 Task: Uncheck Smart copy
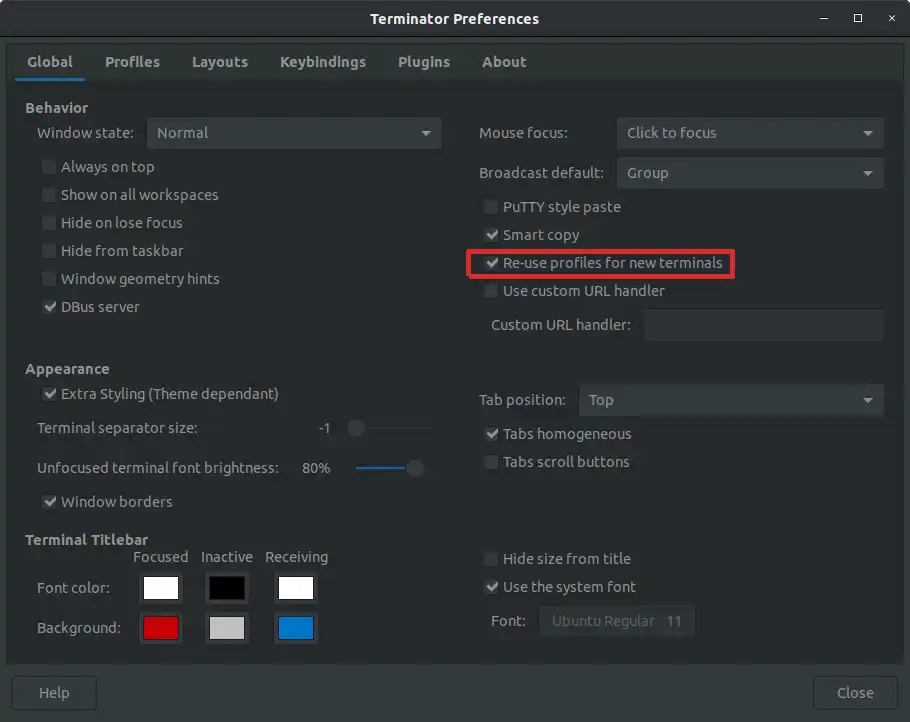pyautogui.click(x=491, y=235)
